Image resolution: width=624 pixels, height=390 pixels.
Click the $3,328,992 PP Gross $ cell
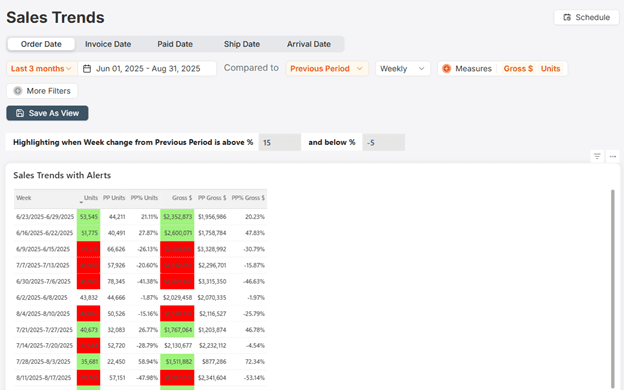[x=212, y=249]
